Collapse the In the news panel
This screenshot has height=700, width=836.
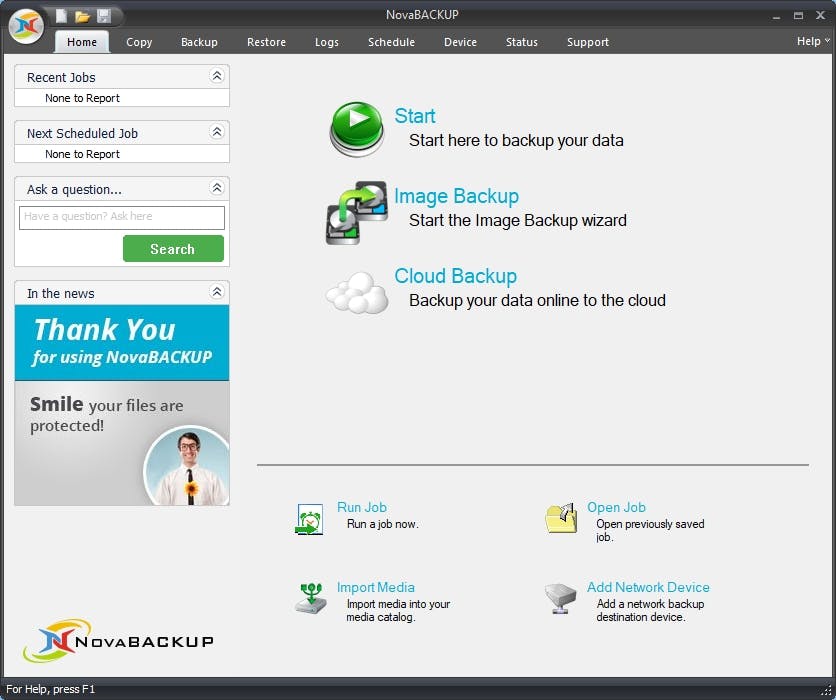[216, 292]
